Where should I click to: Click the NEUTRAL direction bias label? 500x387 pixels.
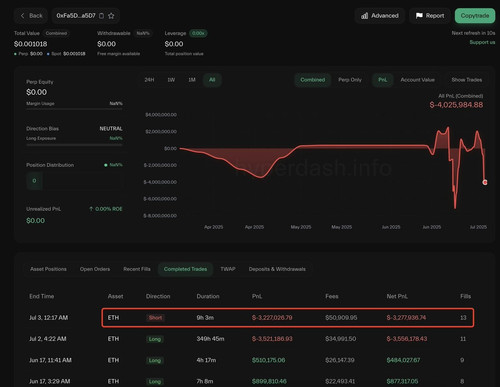[111, 128]
